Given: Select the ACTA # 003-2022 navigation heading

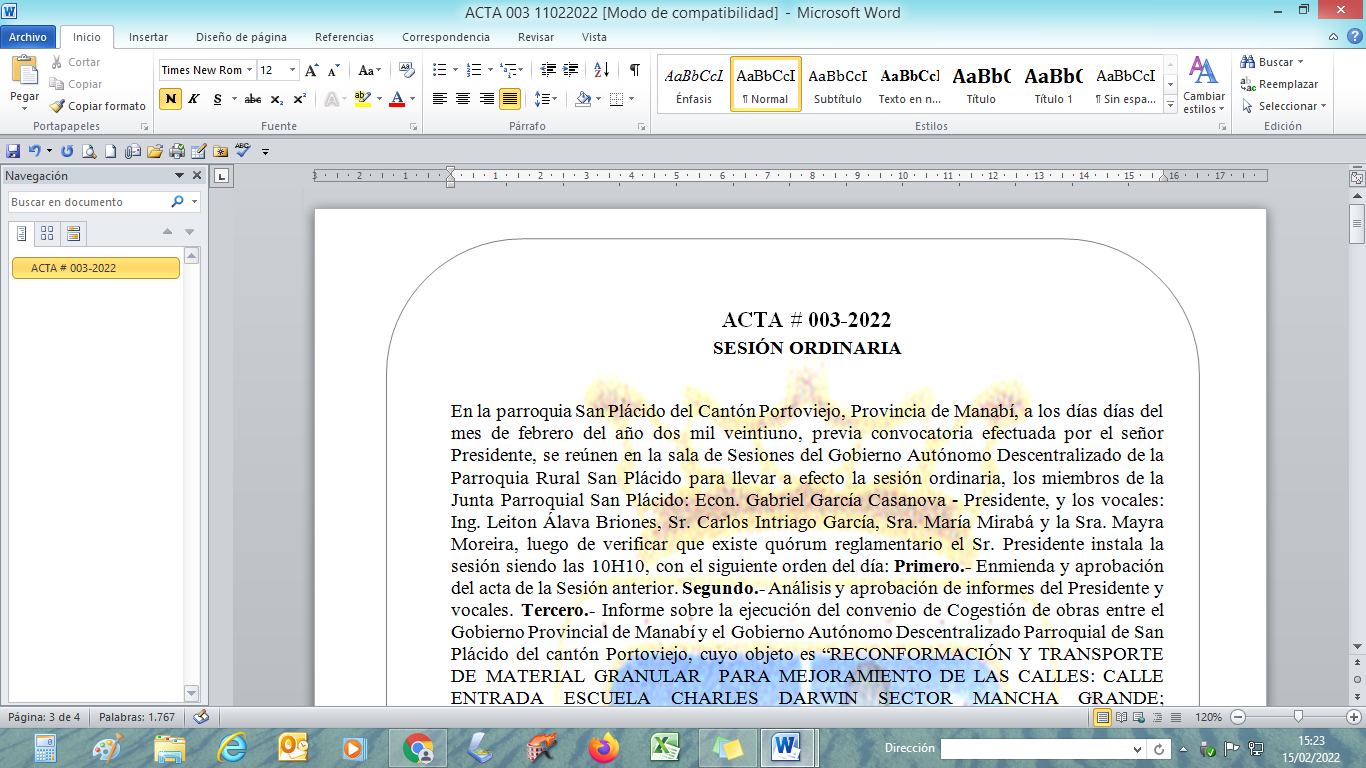Looking at the screenshot, I should pos(95,268).
